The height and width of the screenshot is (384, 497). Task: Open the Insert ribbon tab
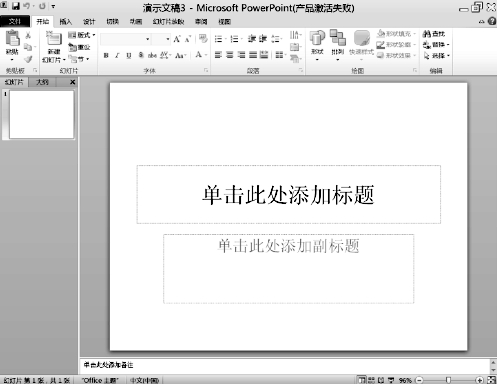point(66,22)
